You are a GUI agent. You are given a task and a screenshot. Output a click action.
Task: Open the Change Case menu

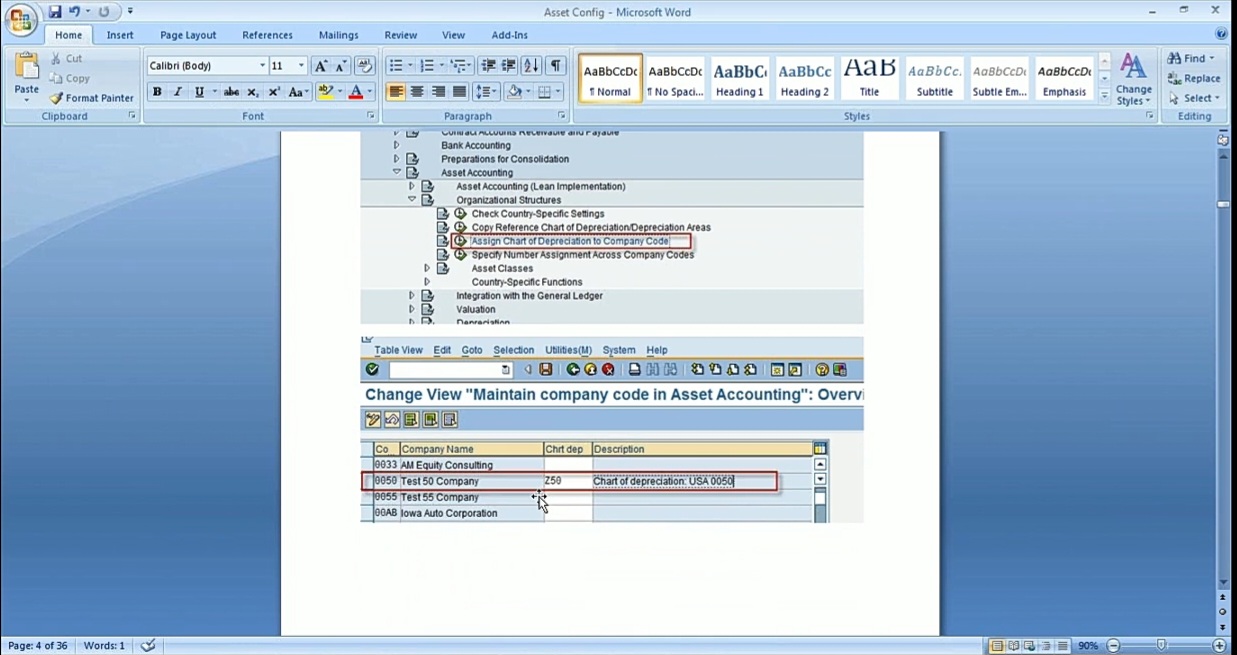[298, 92]
